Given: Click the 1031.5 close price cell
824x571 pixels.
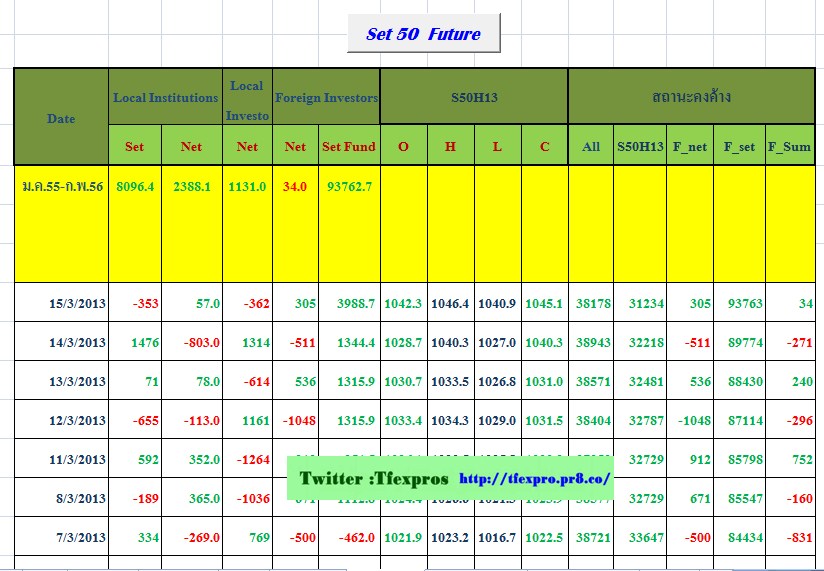Looking at the screenshot, I should click(544, 421).
